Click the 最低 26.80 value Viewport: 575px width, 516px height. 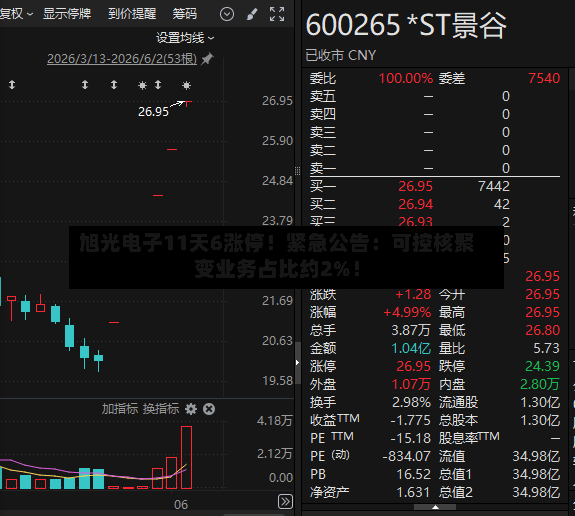point(542,330)
